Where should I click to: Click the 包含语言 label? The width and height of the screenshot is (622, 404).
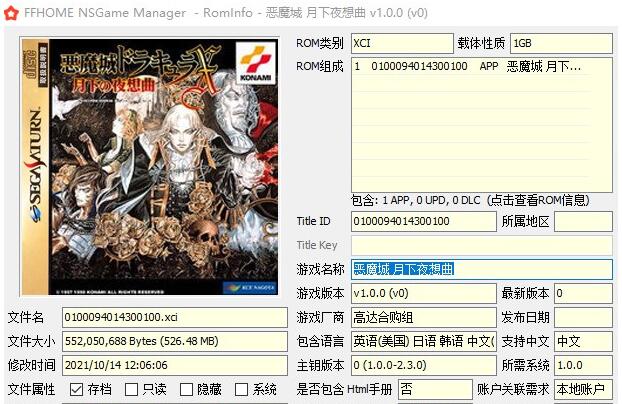[x=320, y=341]
